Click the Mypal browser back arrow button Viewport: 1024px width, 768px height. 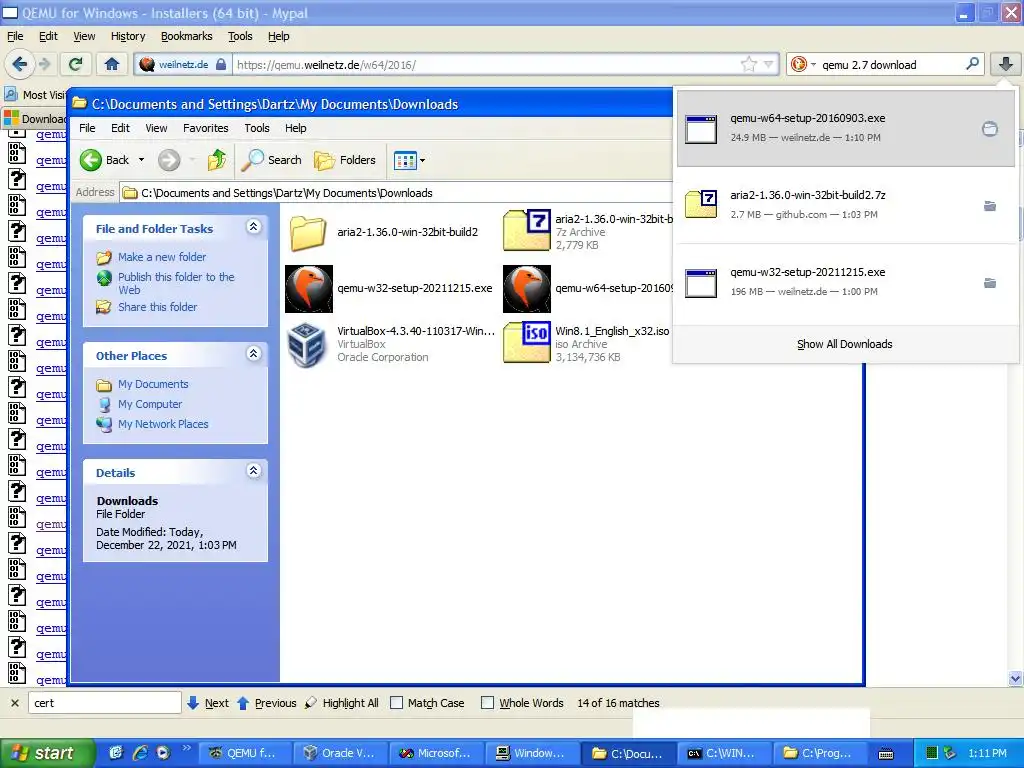(20, 64)
